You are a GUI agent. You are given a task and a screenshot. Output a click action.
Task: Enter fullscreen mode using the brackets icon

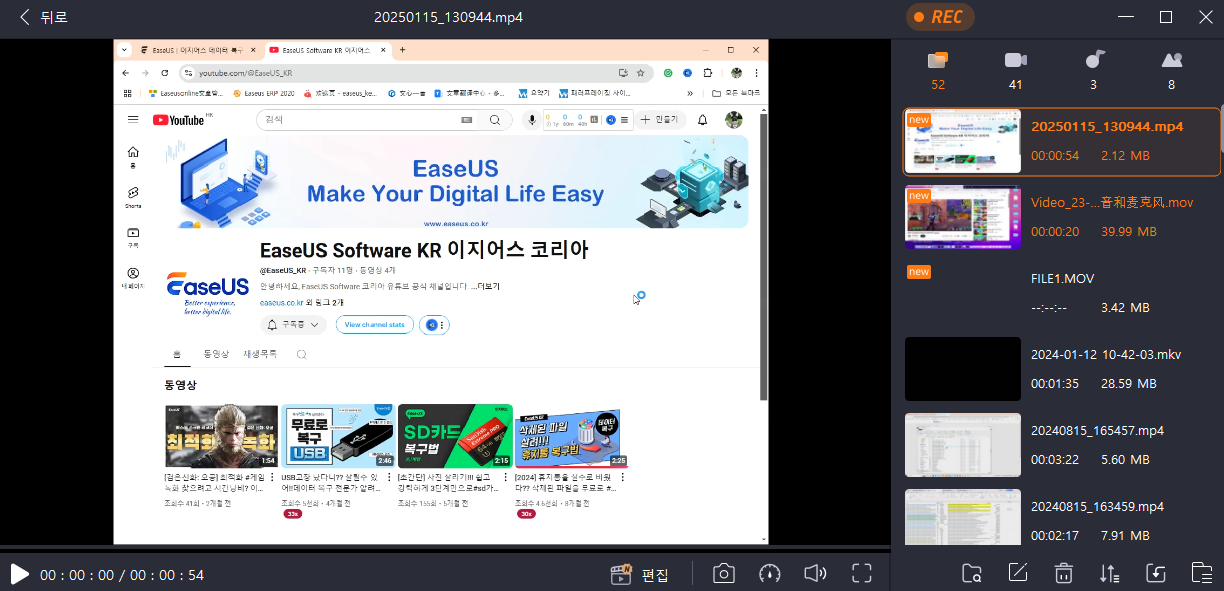click(x=862, y=573)
